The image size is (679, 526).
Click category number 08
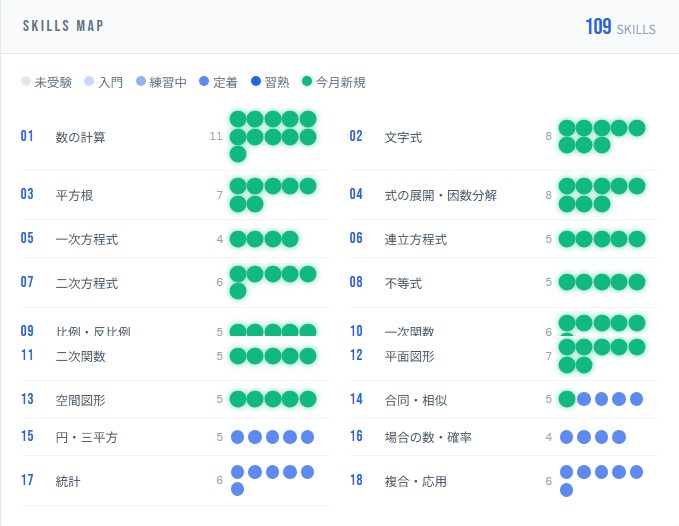[356, 282]
